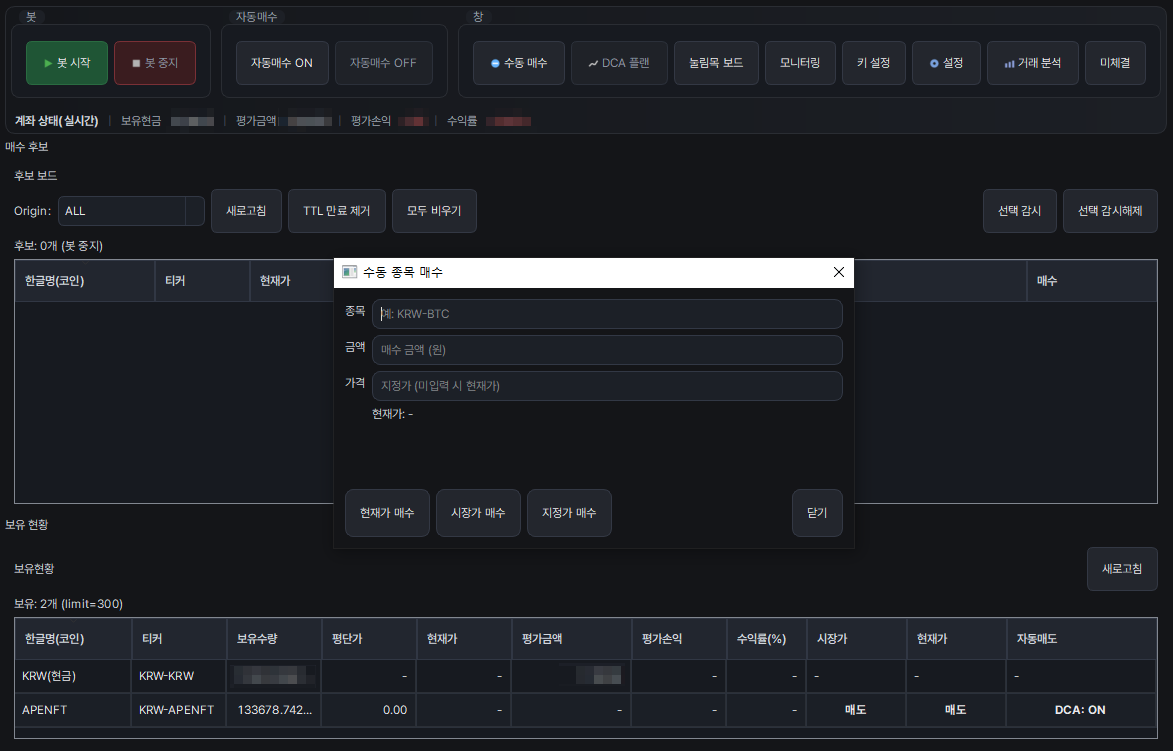Screen dimensions: 1173x751
Task: Stop the bot using the stop icon
Action: click(x=154, y=61)
